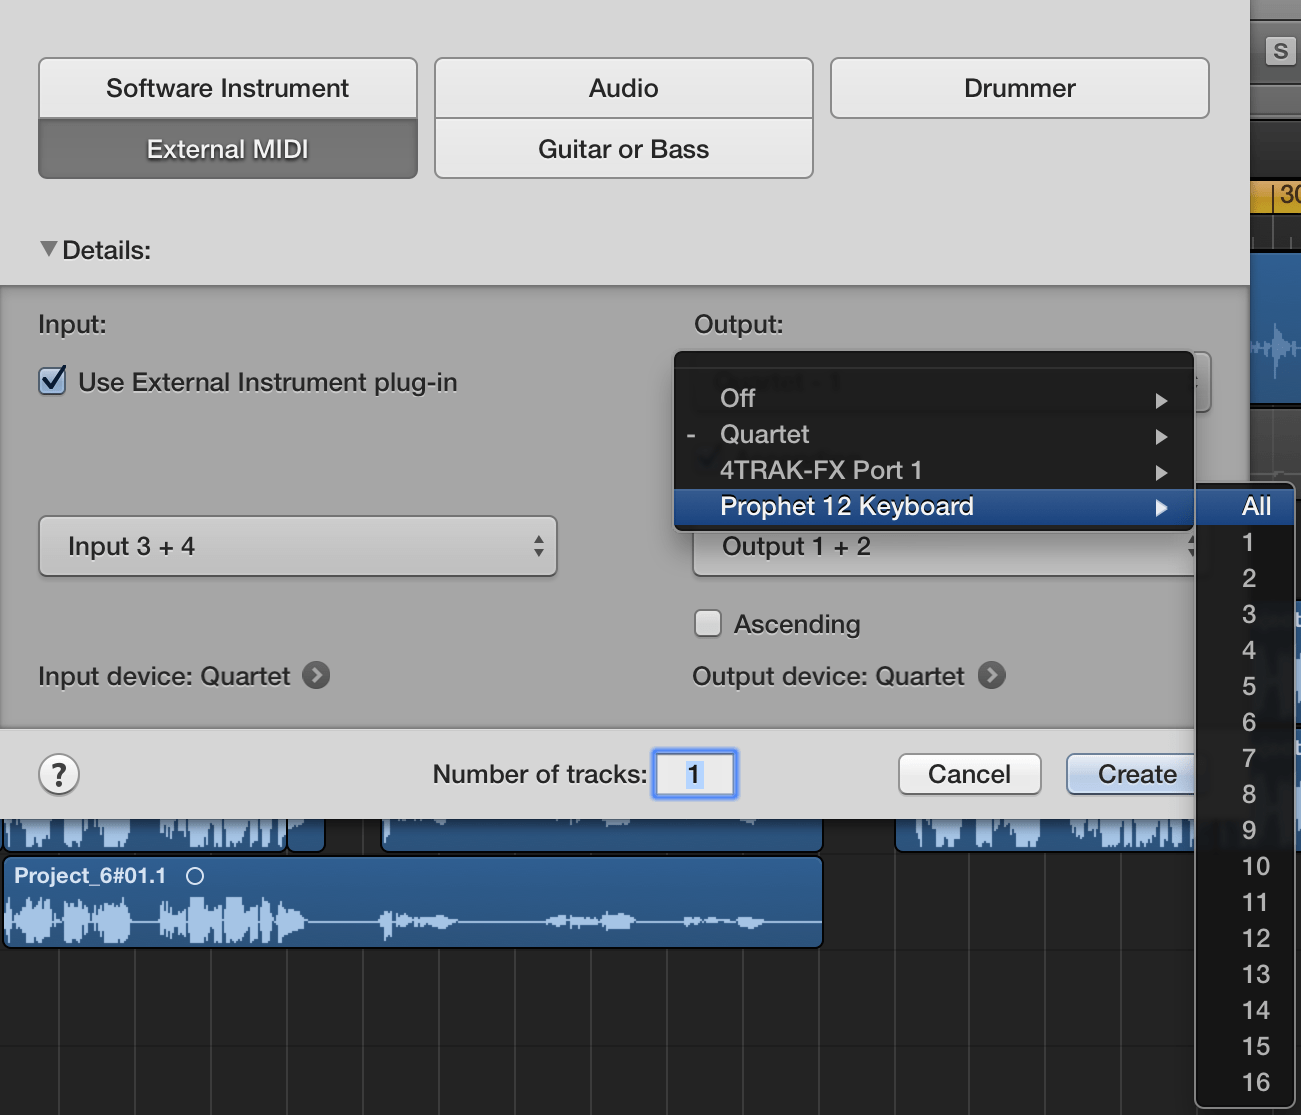1301x1115 pixels.
Task: Choose MIDI channel 7
Action: 1247,758
